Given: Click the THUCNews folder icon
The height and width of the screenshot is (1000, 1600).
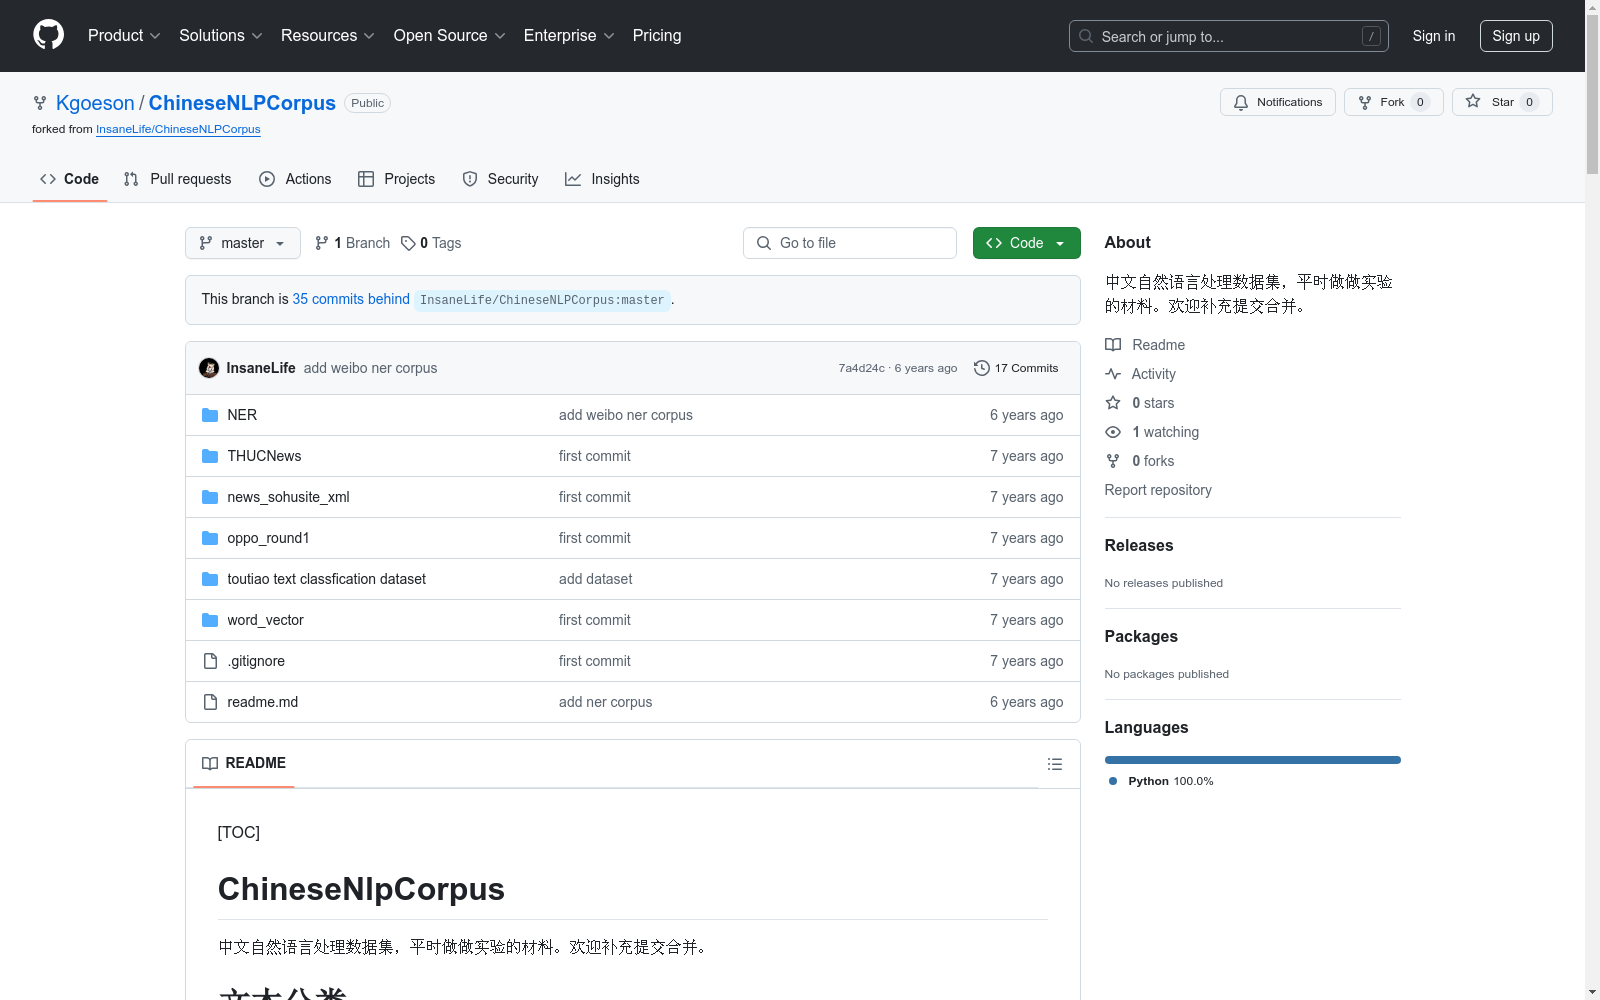Looking at the screenshot, I should 210,456.
